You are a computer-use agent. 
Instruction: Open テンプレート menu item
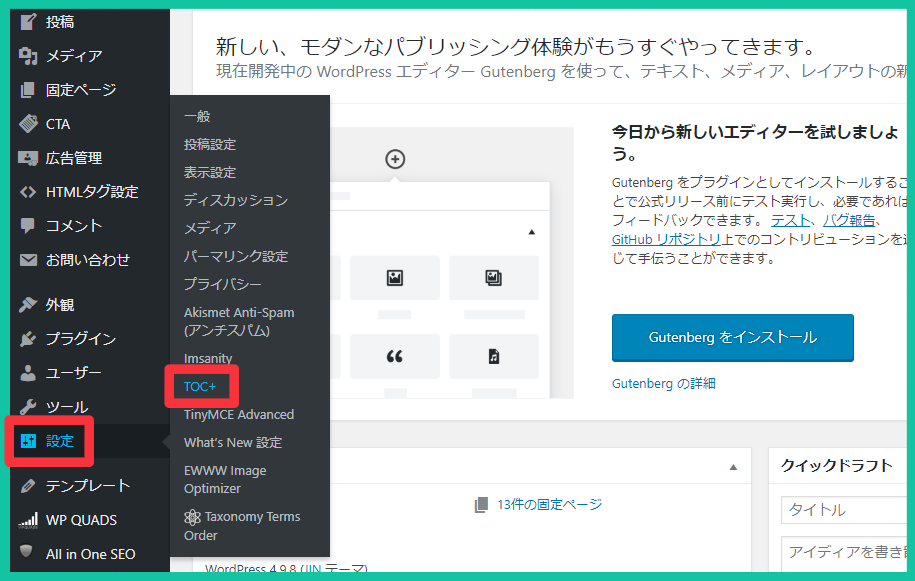tap(88, 485)
